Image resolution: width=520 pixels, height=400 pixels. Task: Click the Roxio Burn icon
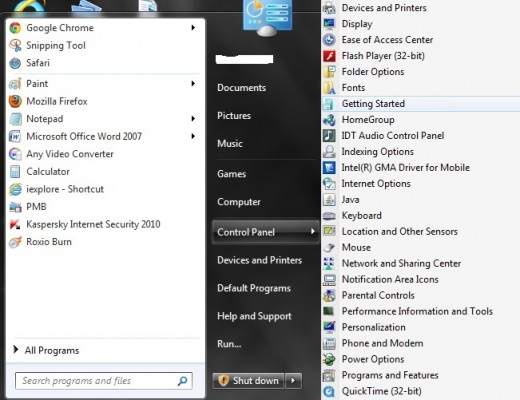coord(15,242)
